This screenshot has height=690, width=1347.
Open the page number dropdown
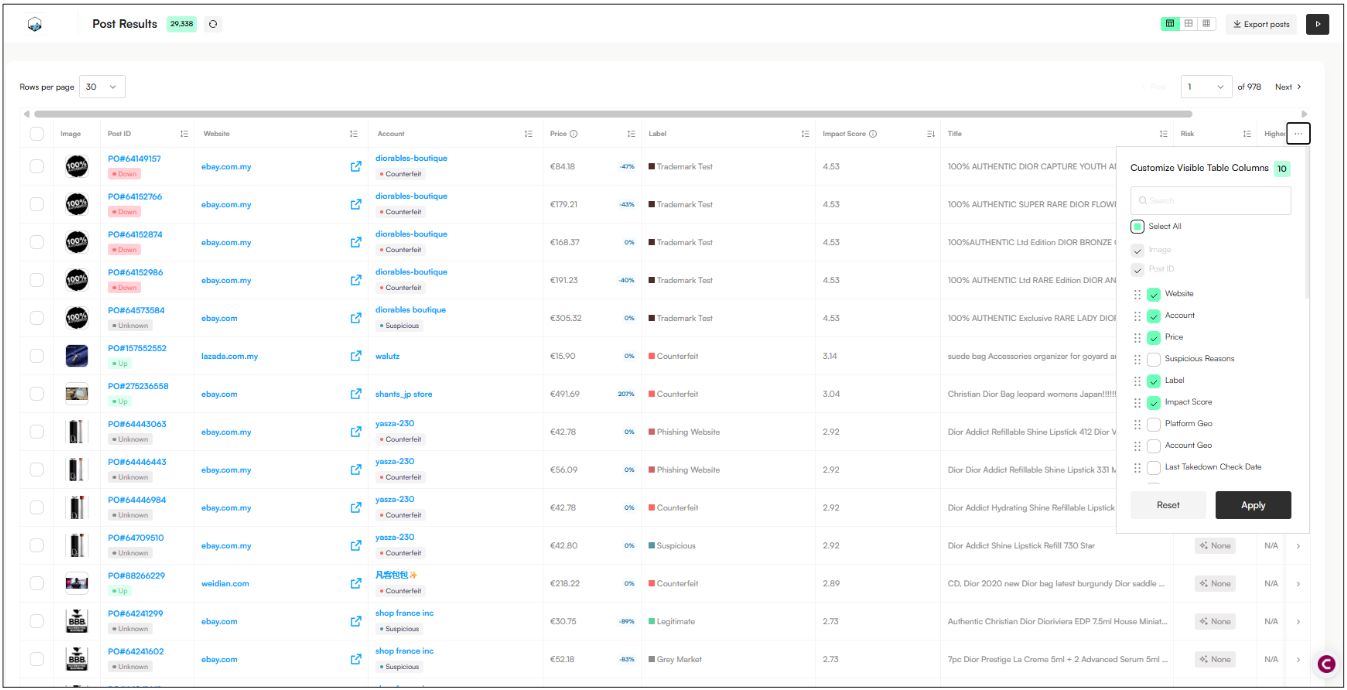[x=1206, y=87]
